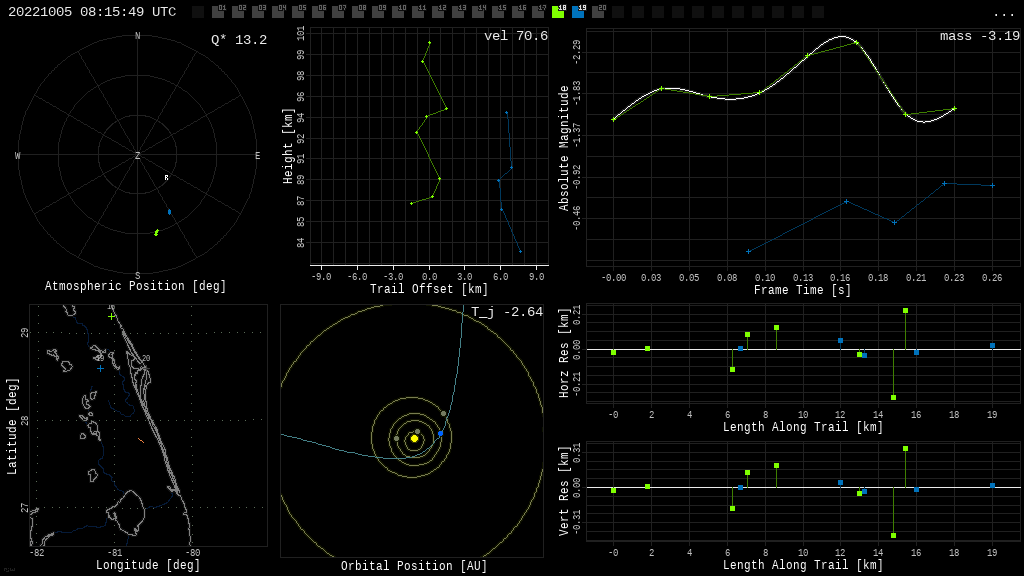Click the Z zenith label in polar plot
Screen dimensions: 1024x576
click(x=137, y=155)
